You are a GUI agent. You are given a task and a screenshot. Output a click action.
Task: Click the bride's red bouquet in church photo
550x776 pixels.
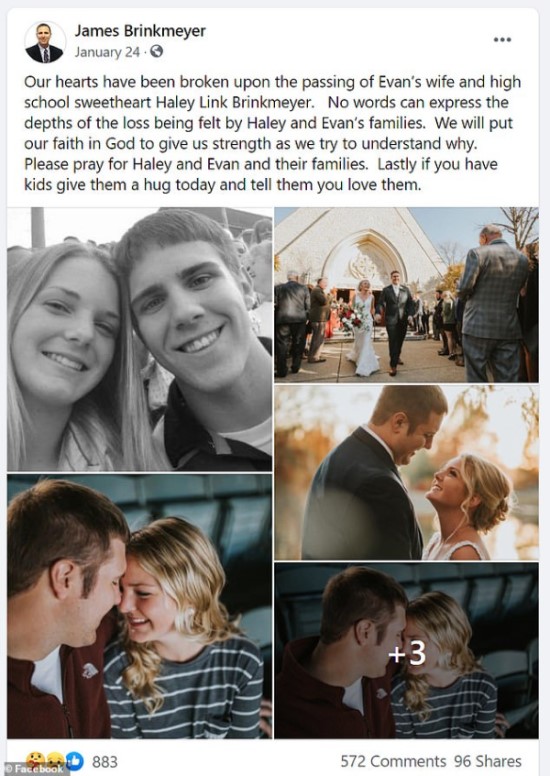(x=353, y=318)
